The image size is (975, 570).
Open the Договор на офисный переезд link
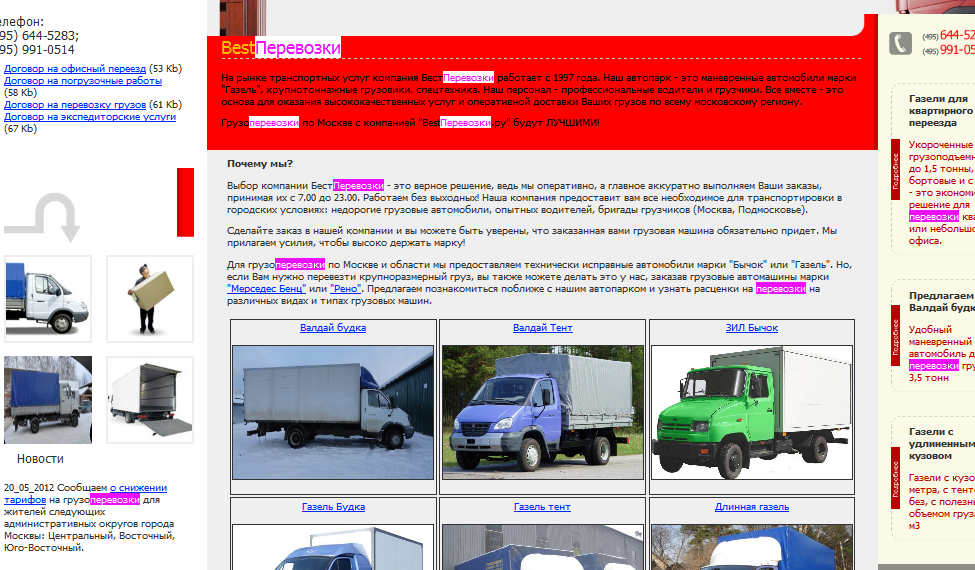[x=75, y=68]
